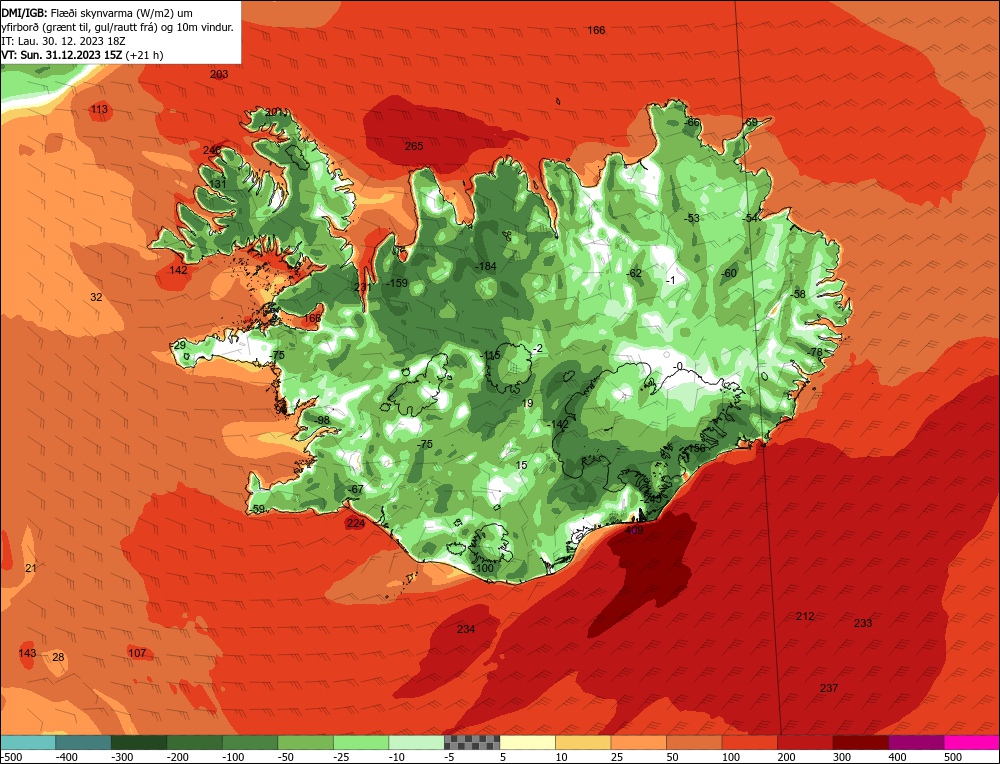Select the value '234' south of Iceland

[466, 629]
